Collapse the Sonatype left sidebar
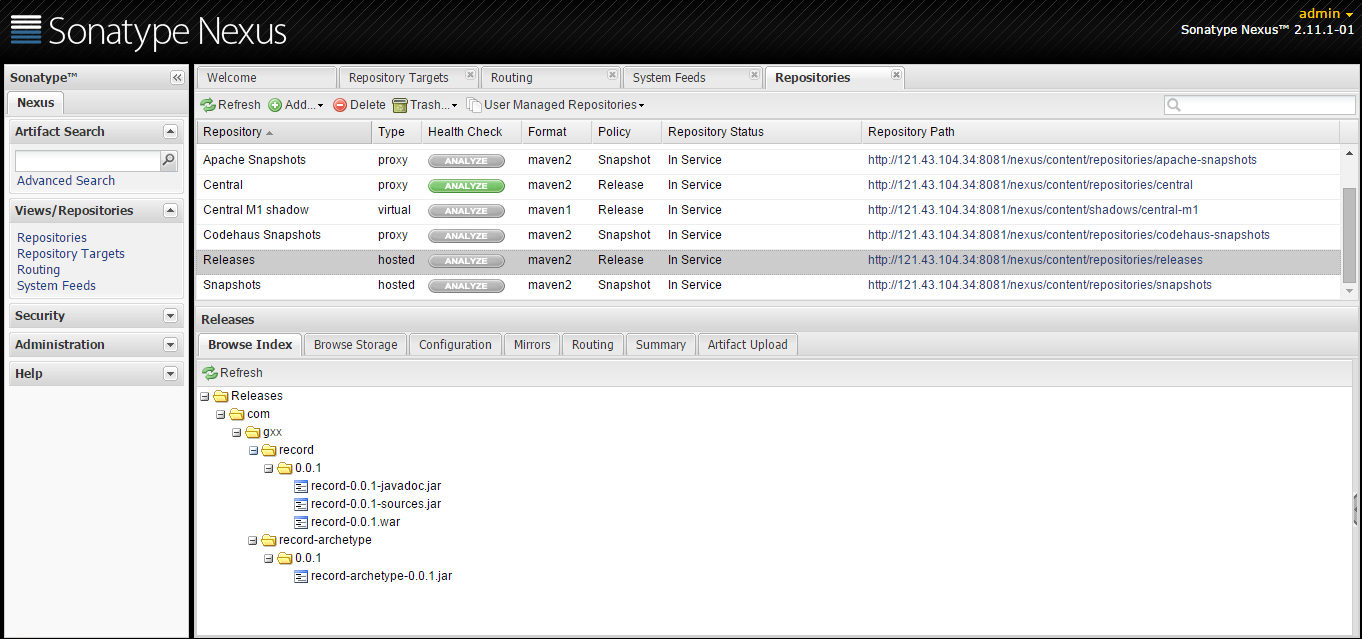The height and width of the screenshot is (639, 1362). point(177,78)
